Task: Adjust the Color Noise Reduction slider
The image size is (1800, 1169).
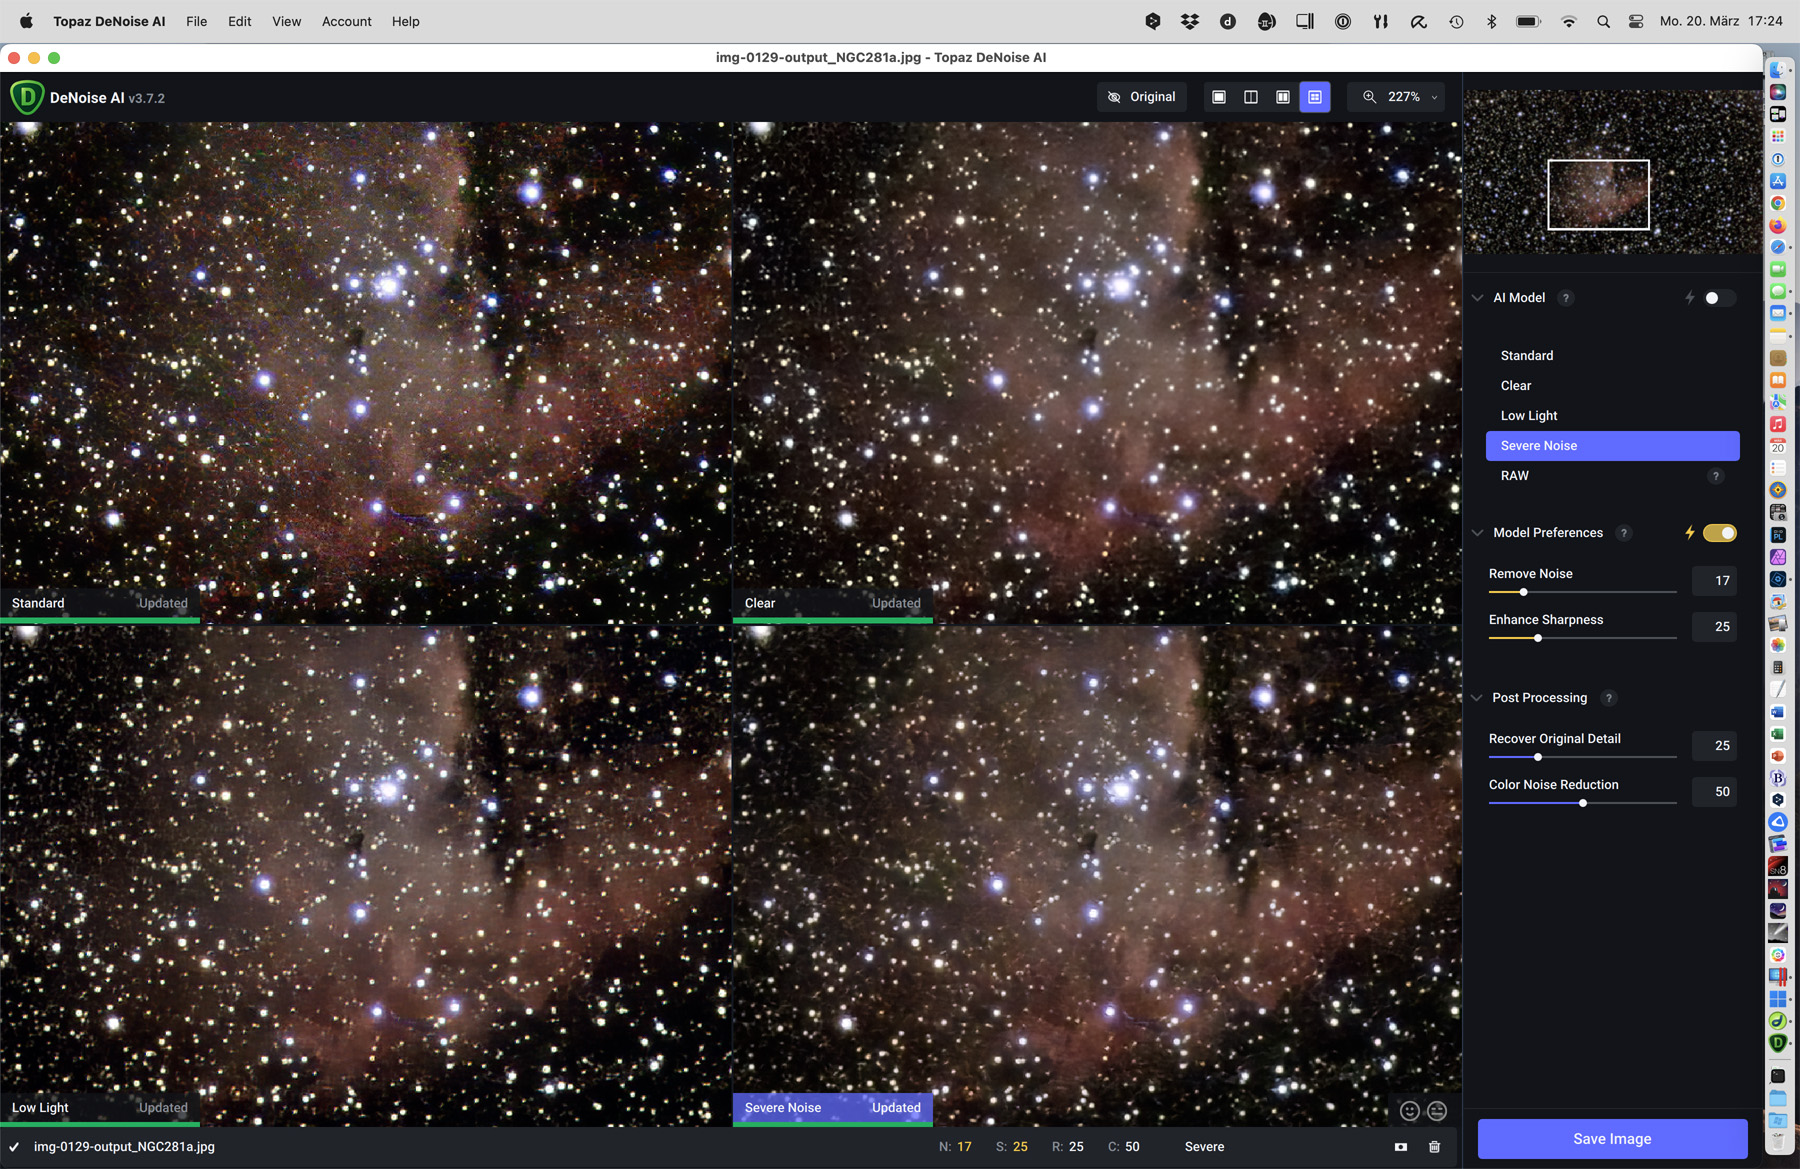Action: (x=1582, y=803)
